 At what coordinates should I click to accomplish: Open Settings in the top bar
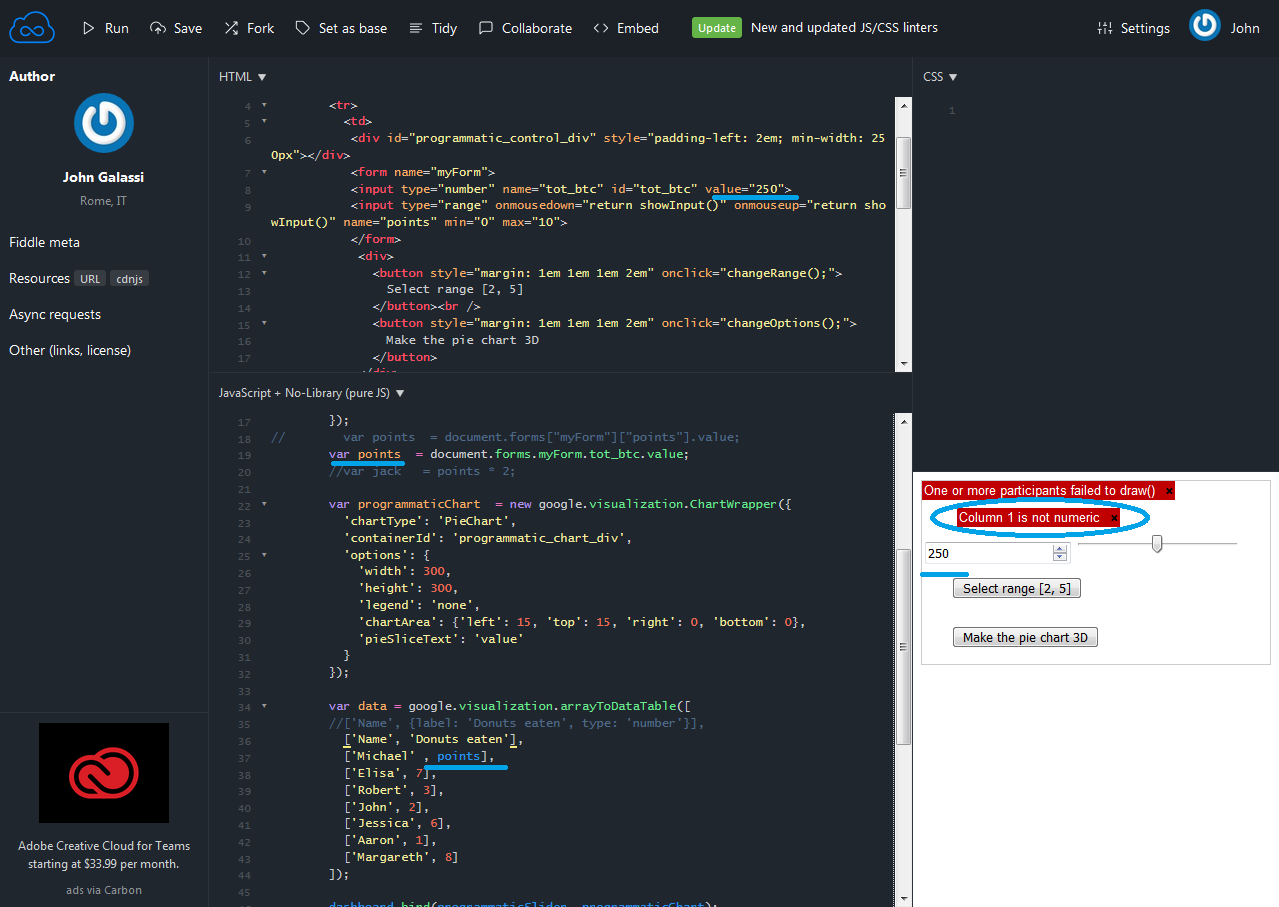[x=1133, y=28]
